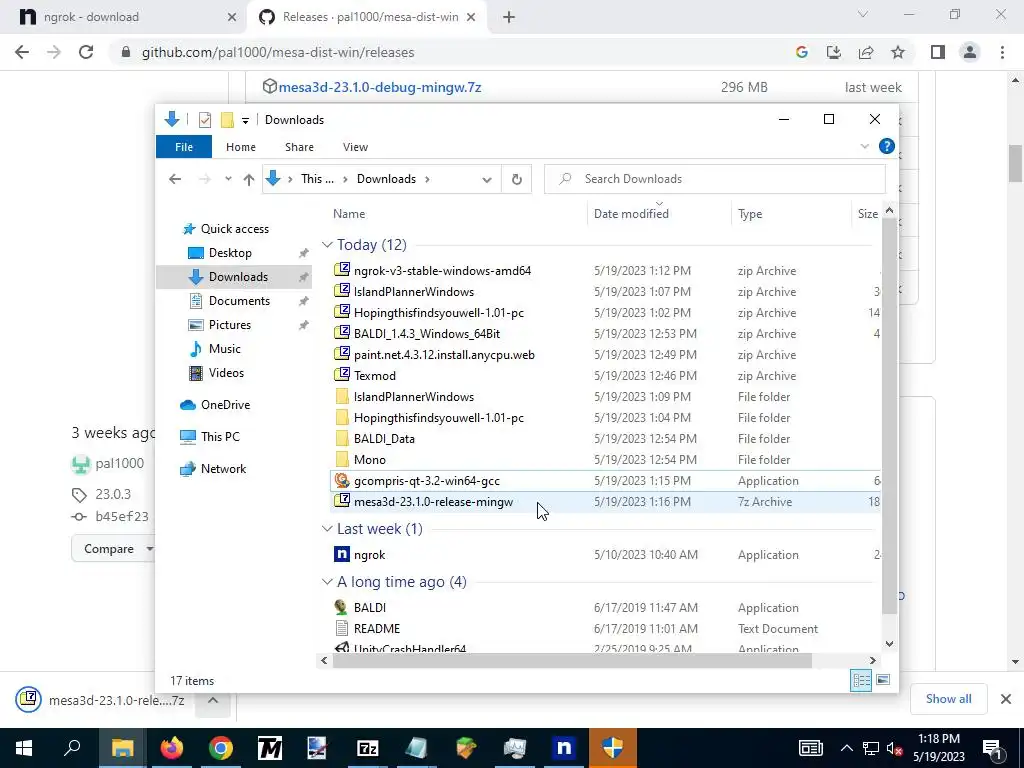Sort files by the Date modified column
The width and height of the screenshot is (1024, 768).
(x=631, y=214)
